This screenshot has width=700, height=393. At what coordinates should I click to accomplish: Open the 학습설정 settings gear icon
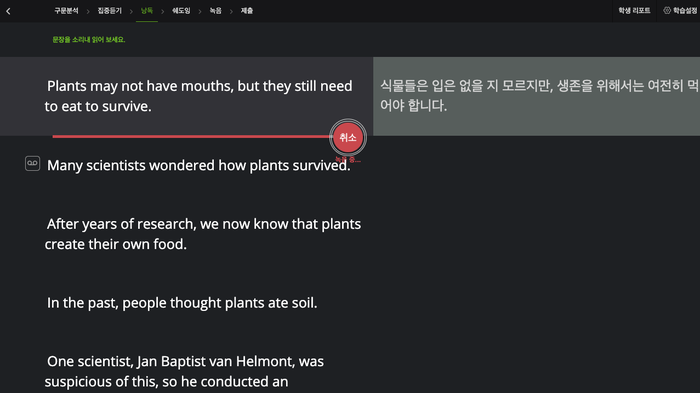667,10
